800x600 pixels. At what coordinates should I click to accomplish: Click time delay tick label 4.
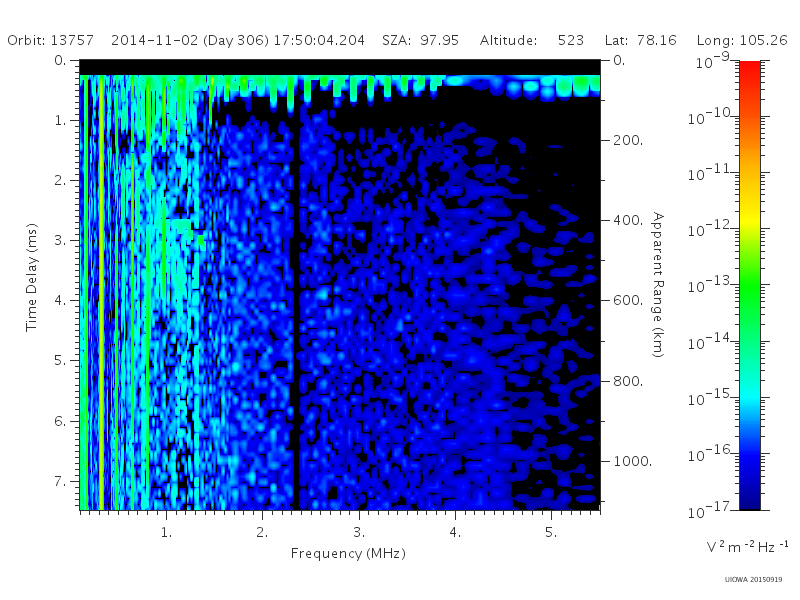coord(60,301)
